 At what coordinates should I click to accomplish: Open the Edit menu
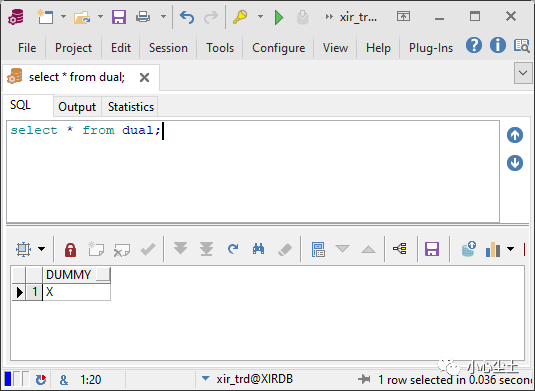(x=121, y=48)
